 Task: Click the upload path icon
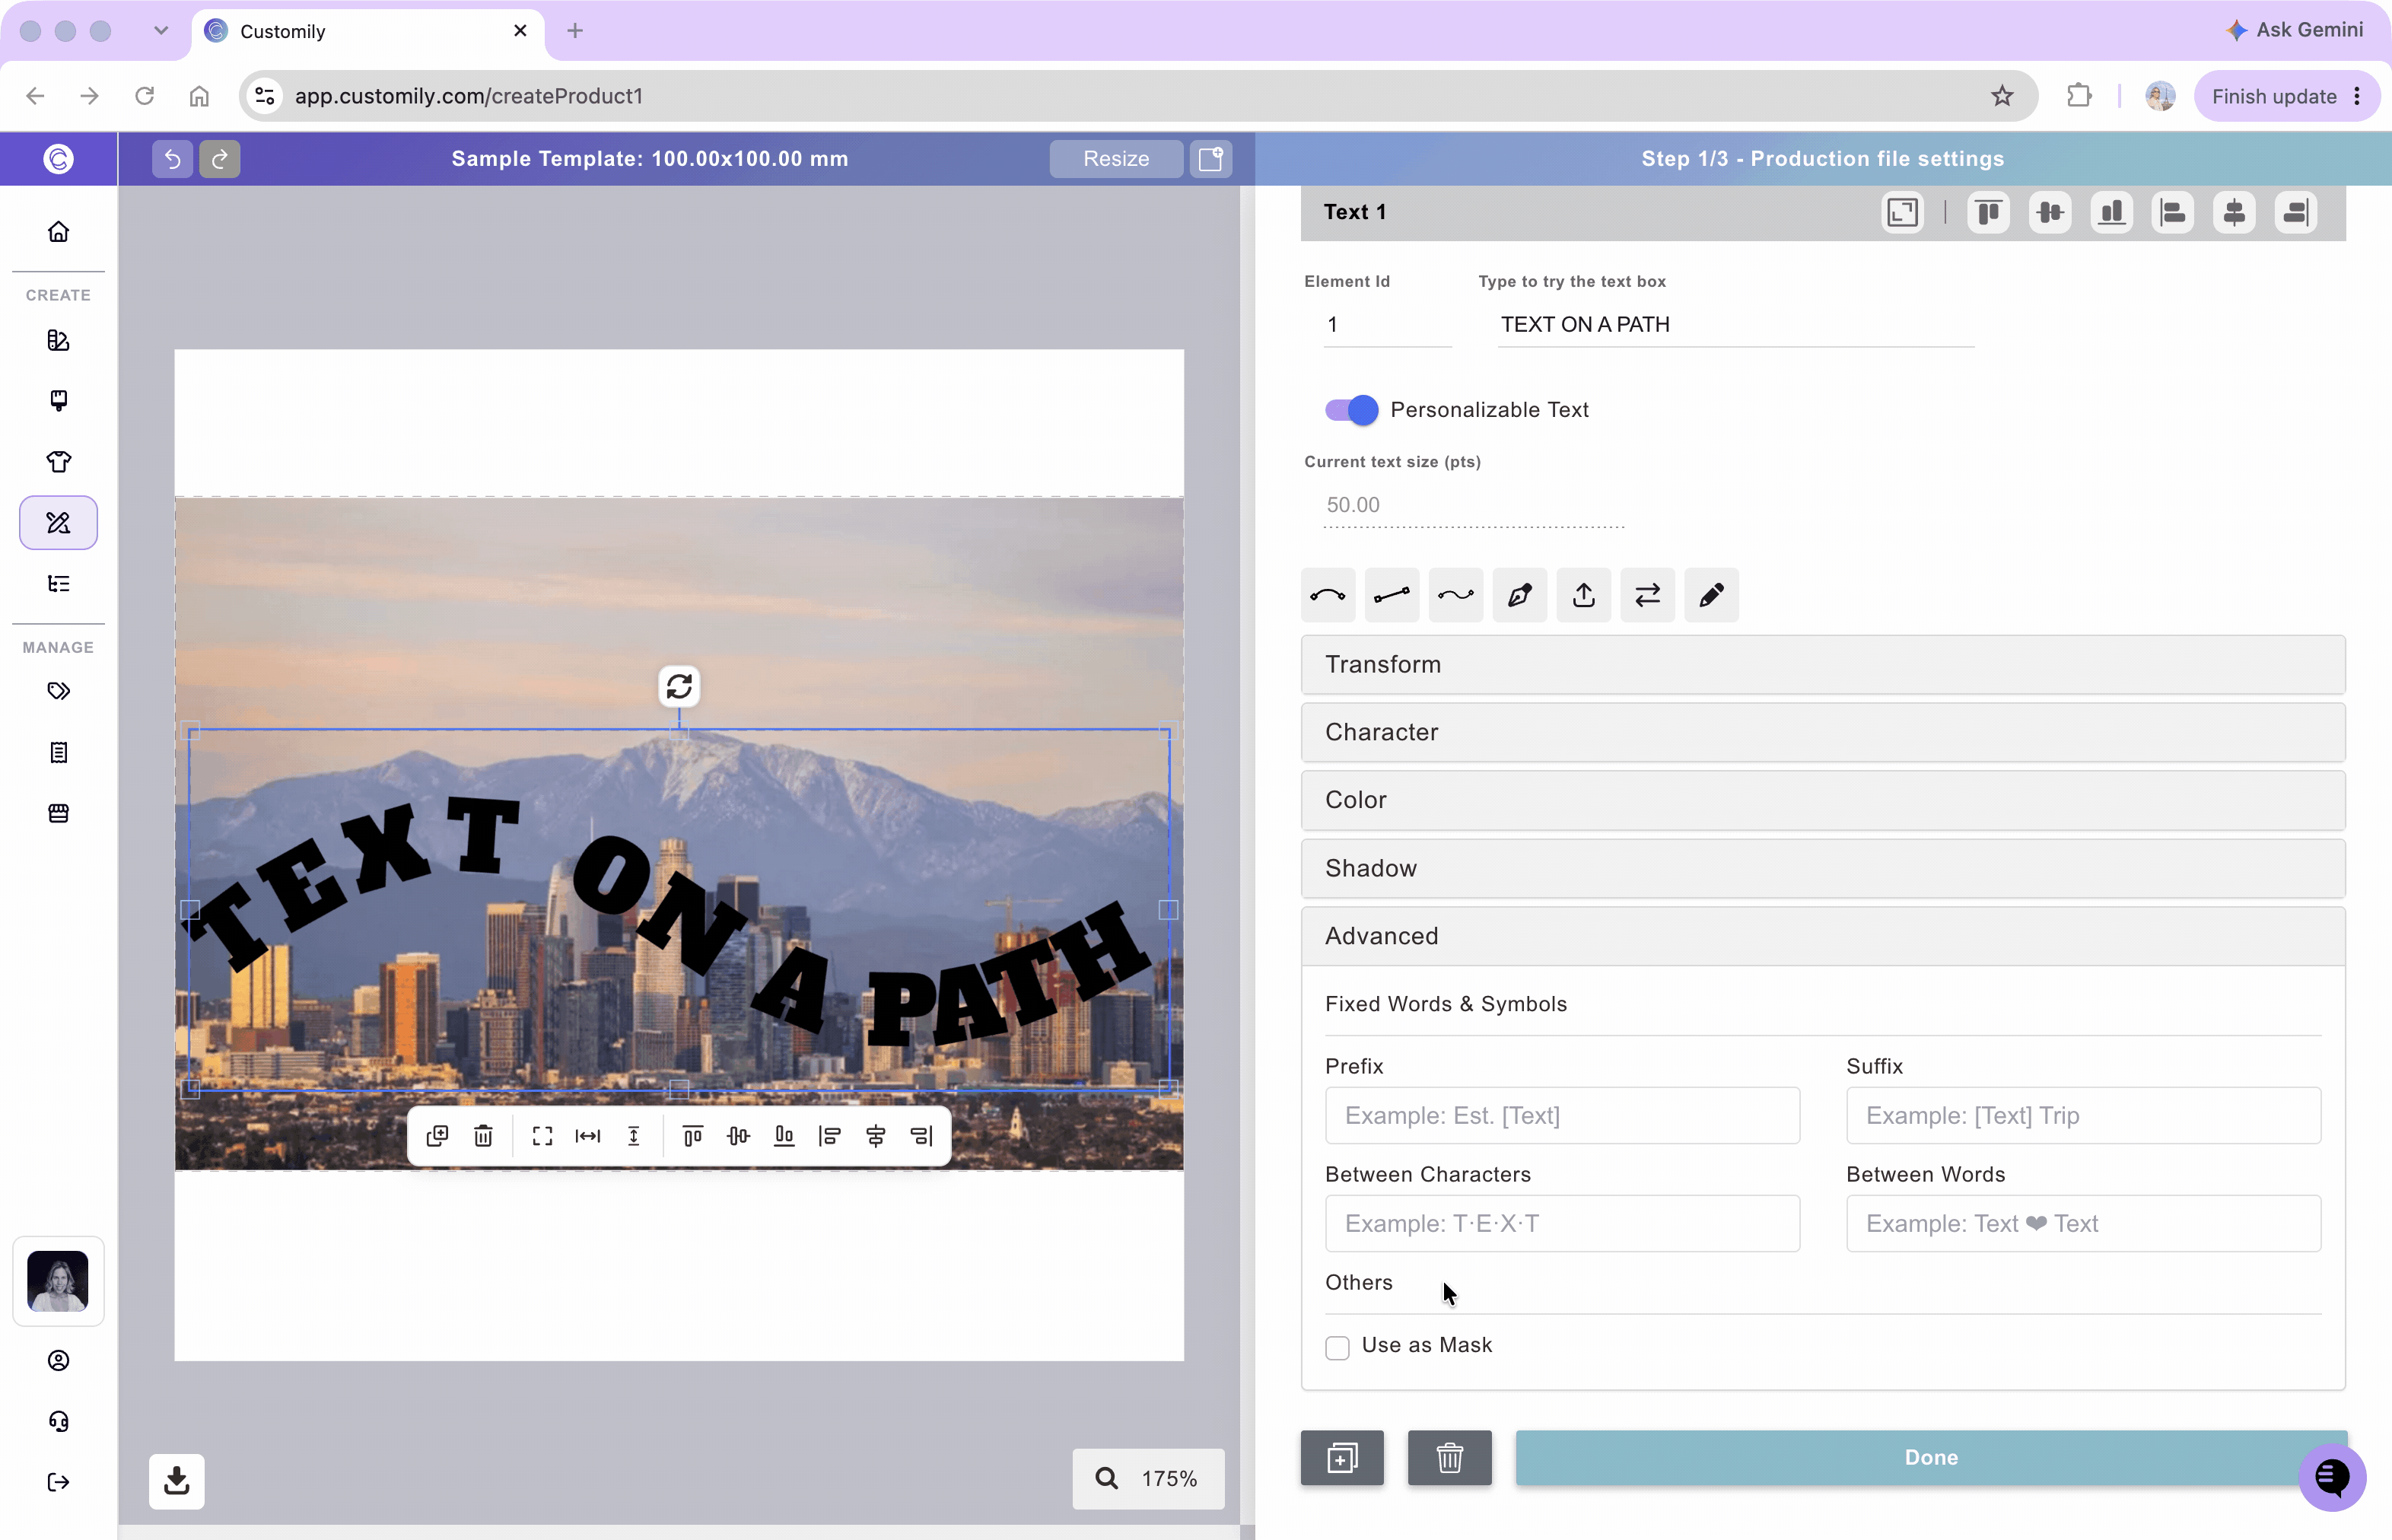tap(1584, 595)
